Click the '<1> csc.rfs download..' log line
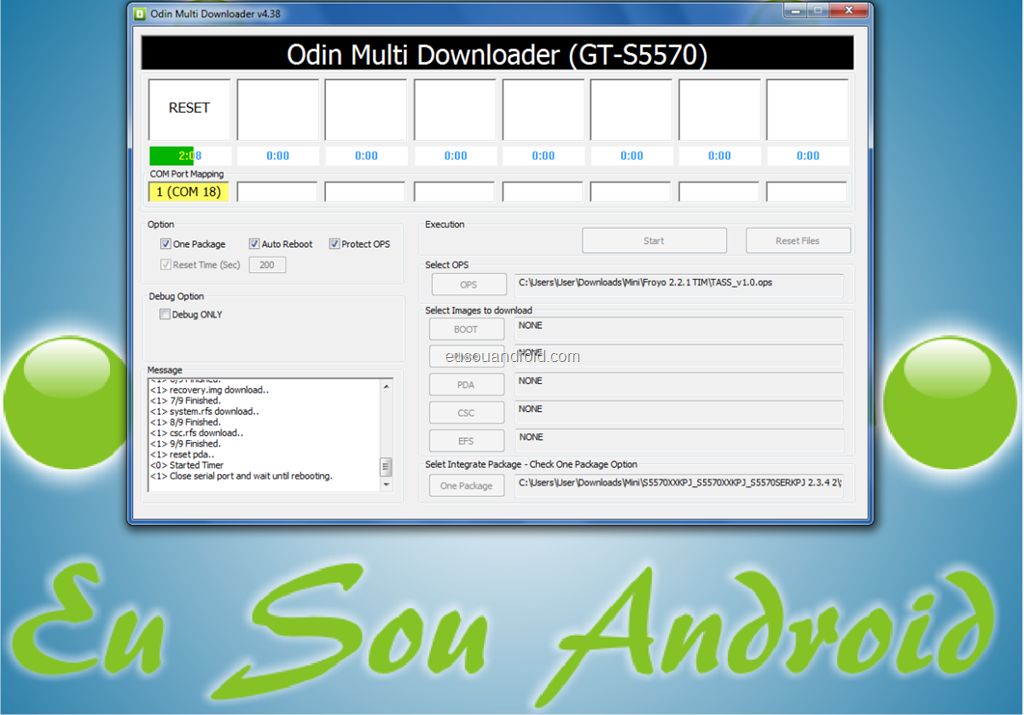This screenshot has width=1024, height=715. (197, 433)
